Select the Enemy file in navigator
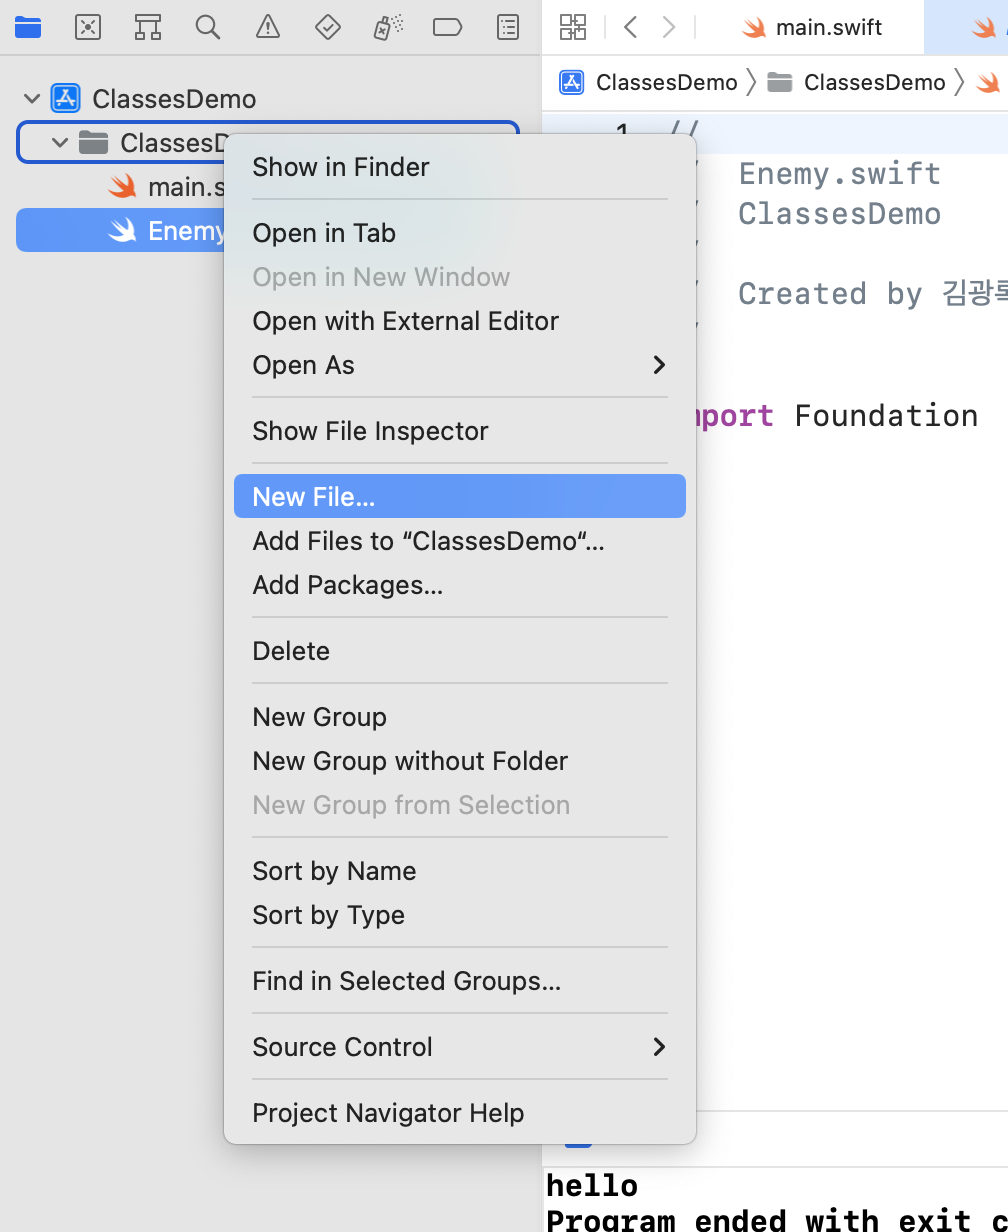The image size is (1008, 1232). tap(120, 231)
